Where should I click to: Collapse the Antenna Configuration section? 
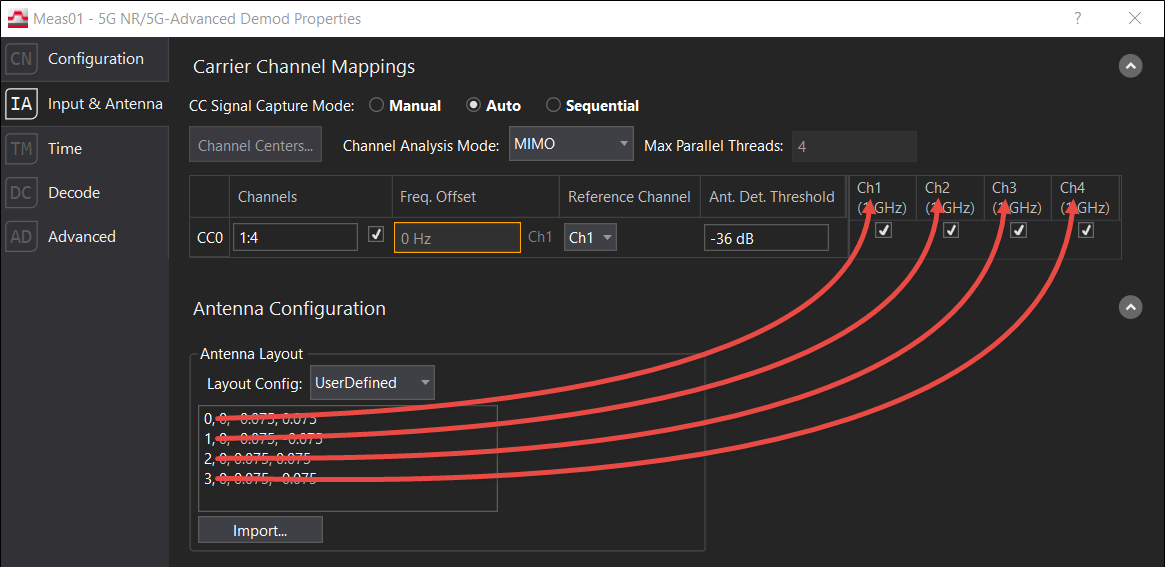coord(1130,308)
